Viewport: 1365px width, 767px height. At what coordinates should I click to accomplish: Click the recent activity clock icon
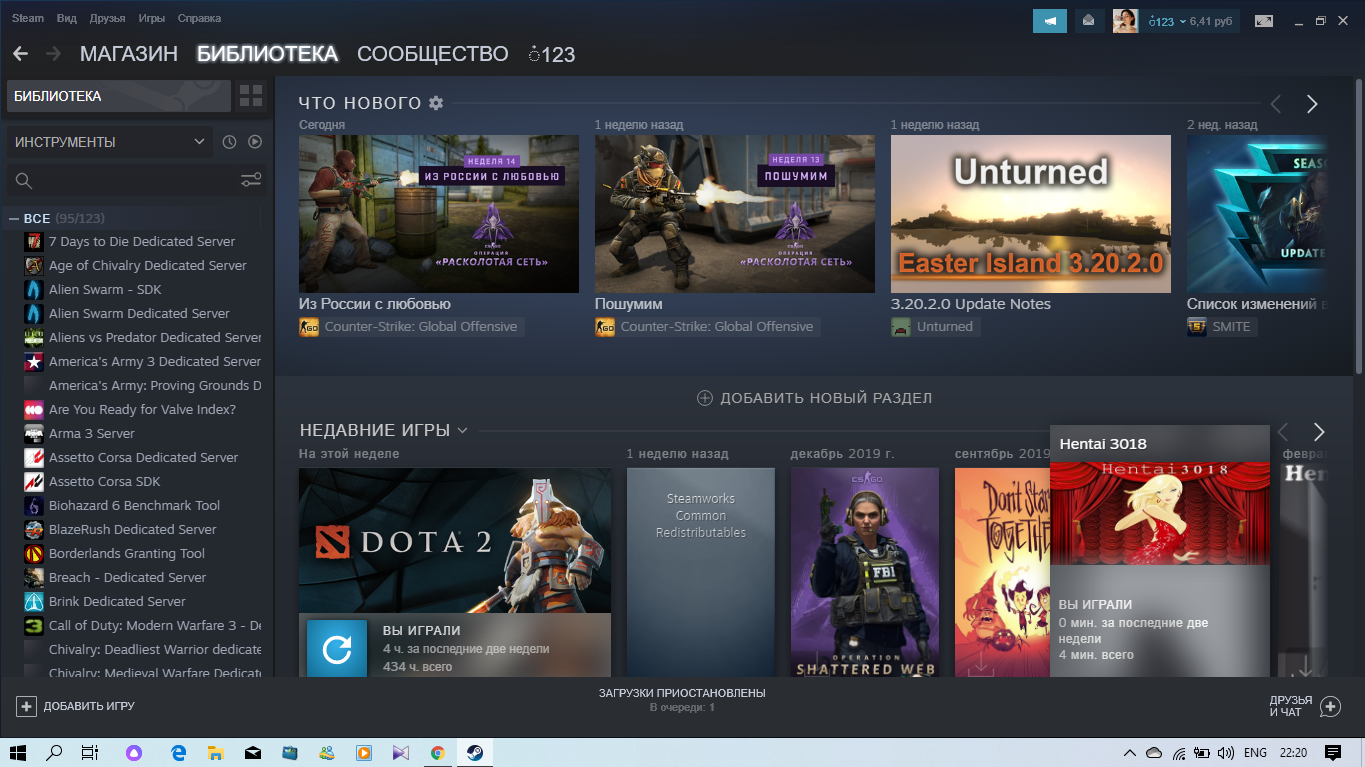(229, 142)
